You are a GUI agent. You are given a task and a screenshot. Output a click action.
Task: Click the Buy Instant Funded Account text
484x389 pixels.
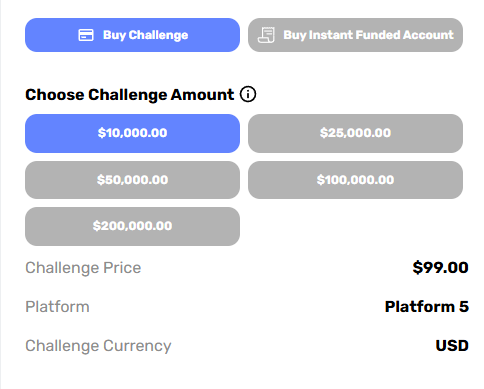(368, 35)
